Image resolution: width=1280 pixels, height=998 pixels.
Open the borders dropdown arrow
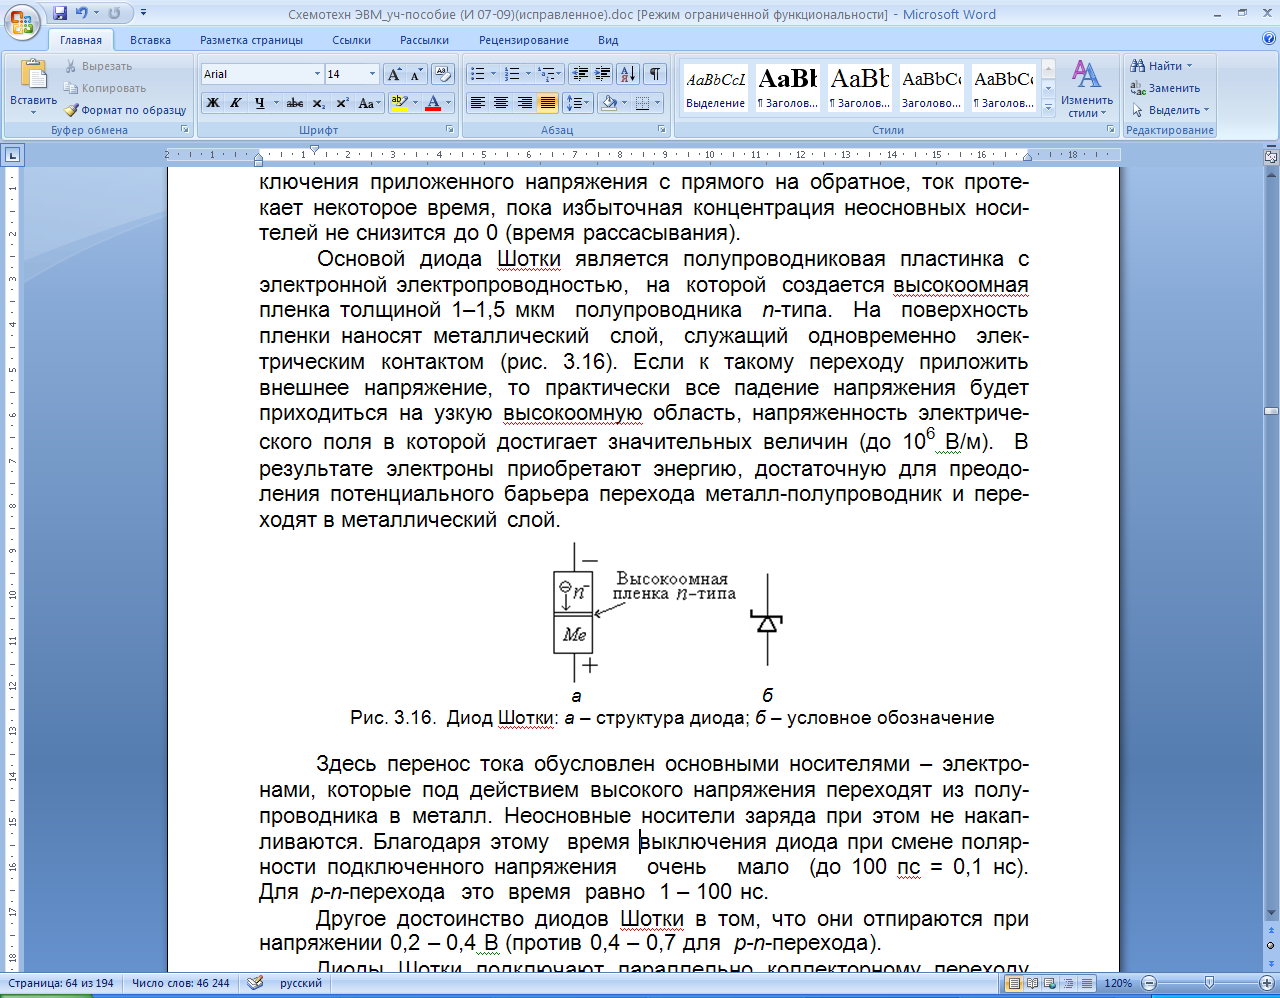pos(657,103)
